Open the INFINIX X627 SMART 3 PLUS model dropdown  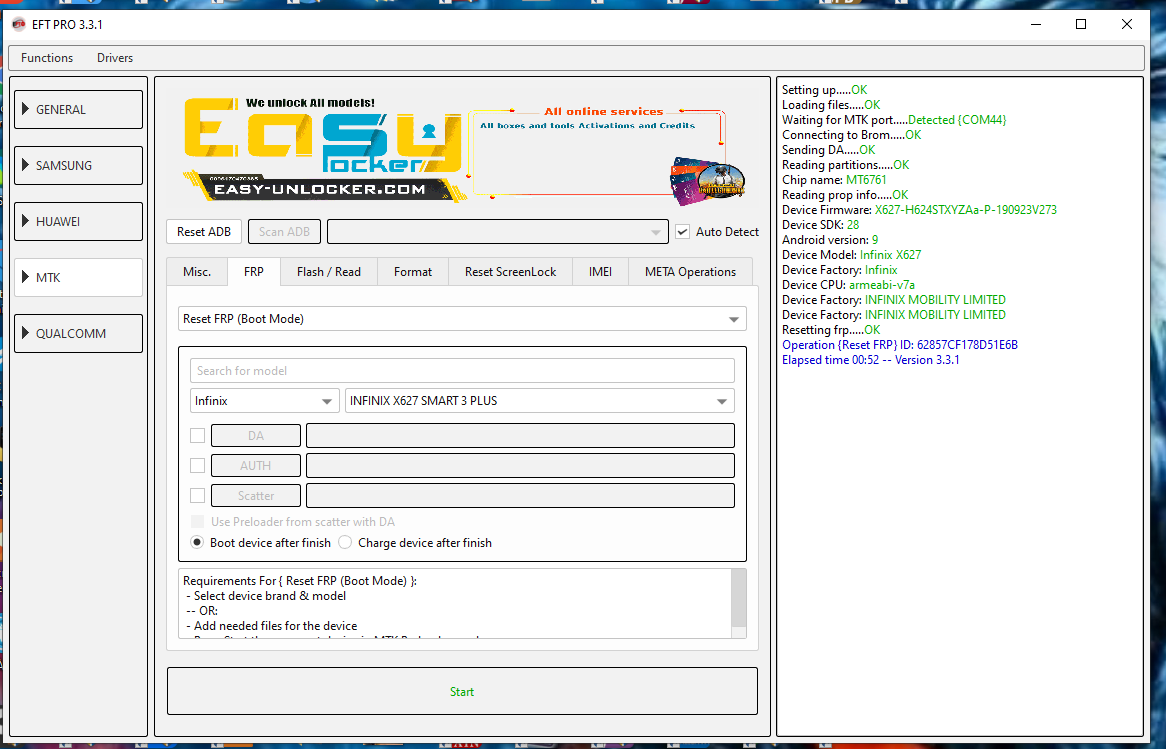[x=540, y=400]
